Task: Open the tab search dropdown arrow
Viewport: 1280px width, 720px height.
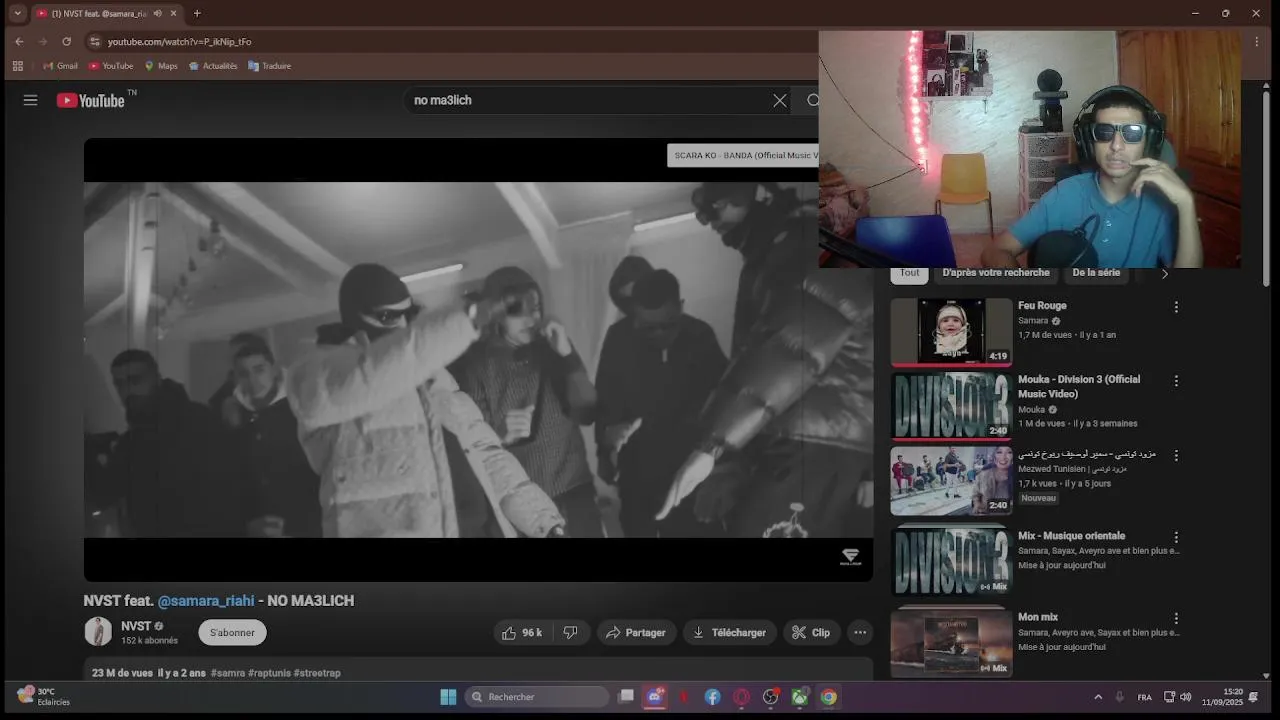Action: (17, 13)
